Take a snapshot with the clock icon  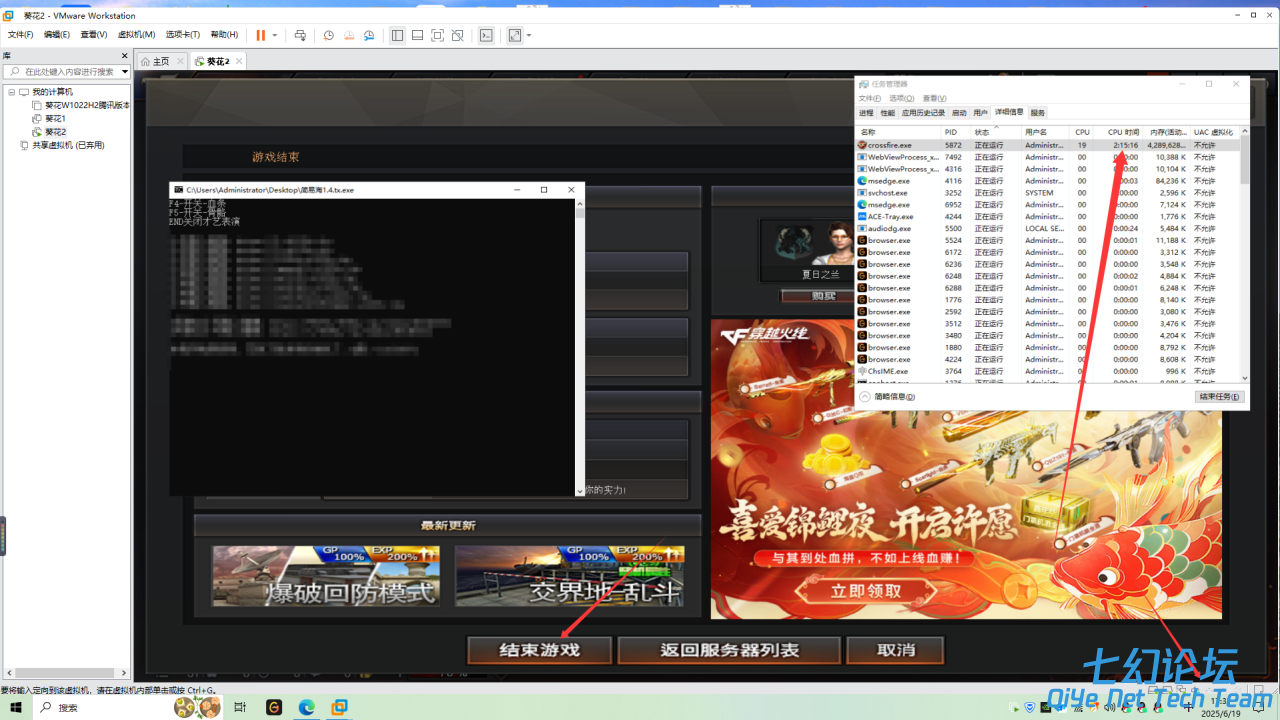(328, 35)
